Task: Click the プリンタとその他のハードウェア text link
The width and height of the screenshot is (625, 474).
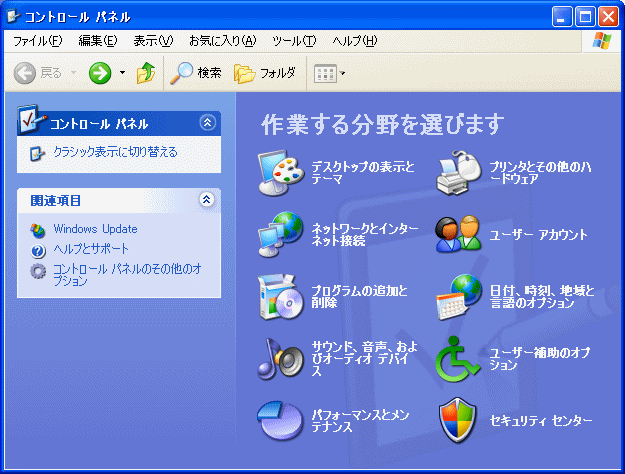Action: pyautogui.click(x=540, y=173)
